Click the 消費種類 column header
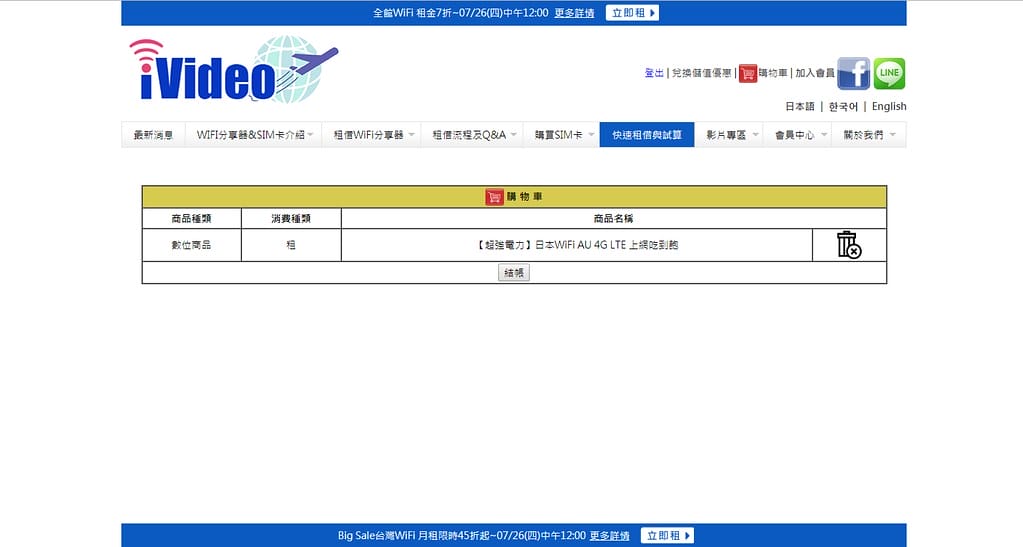This screenshot has width=1023, height=547. tap(291, 219)
